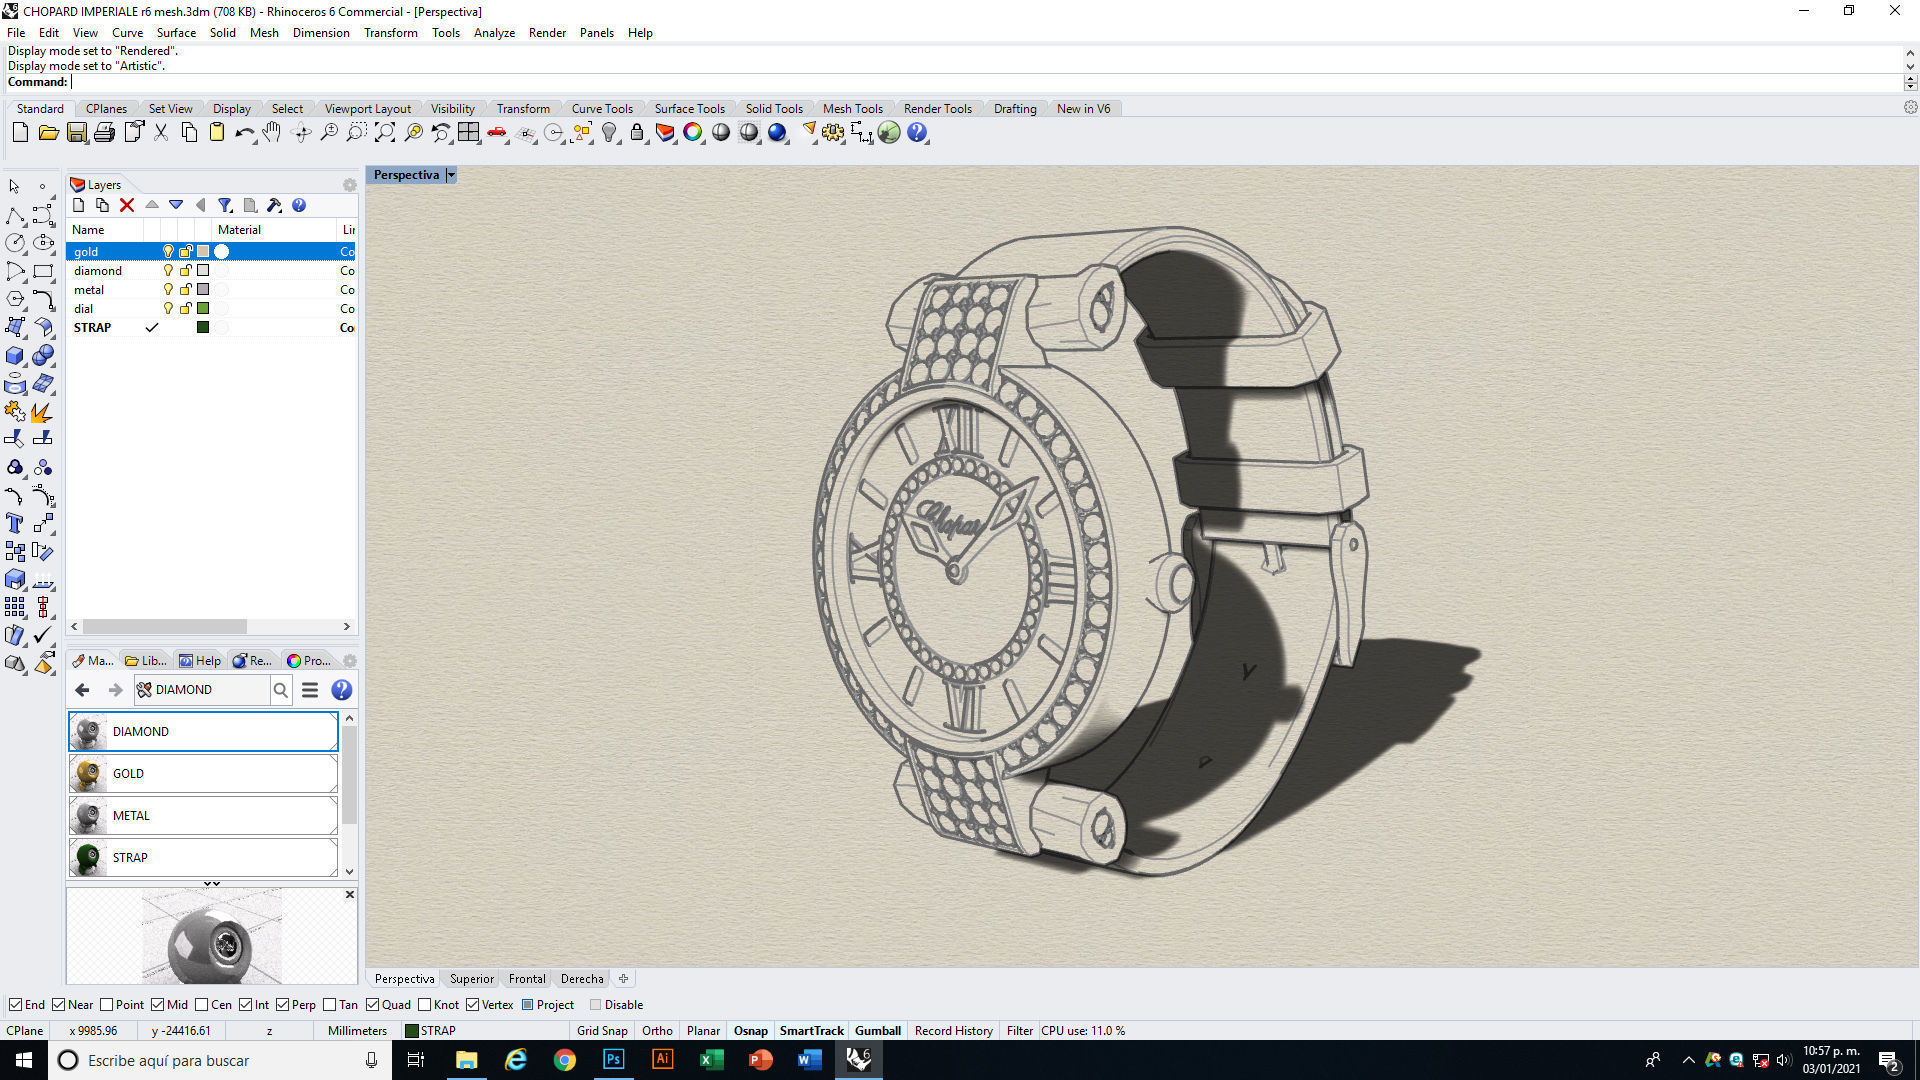Select the GOLD material in the list

[x=203, y=774]
